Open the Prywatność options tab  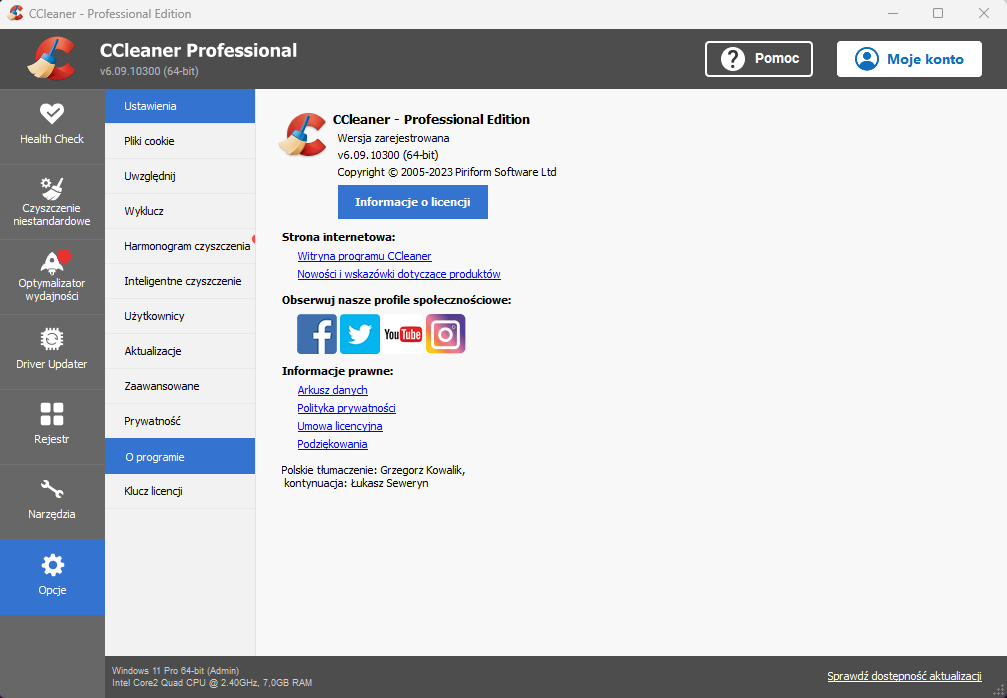click(180, 421)
